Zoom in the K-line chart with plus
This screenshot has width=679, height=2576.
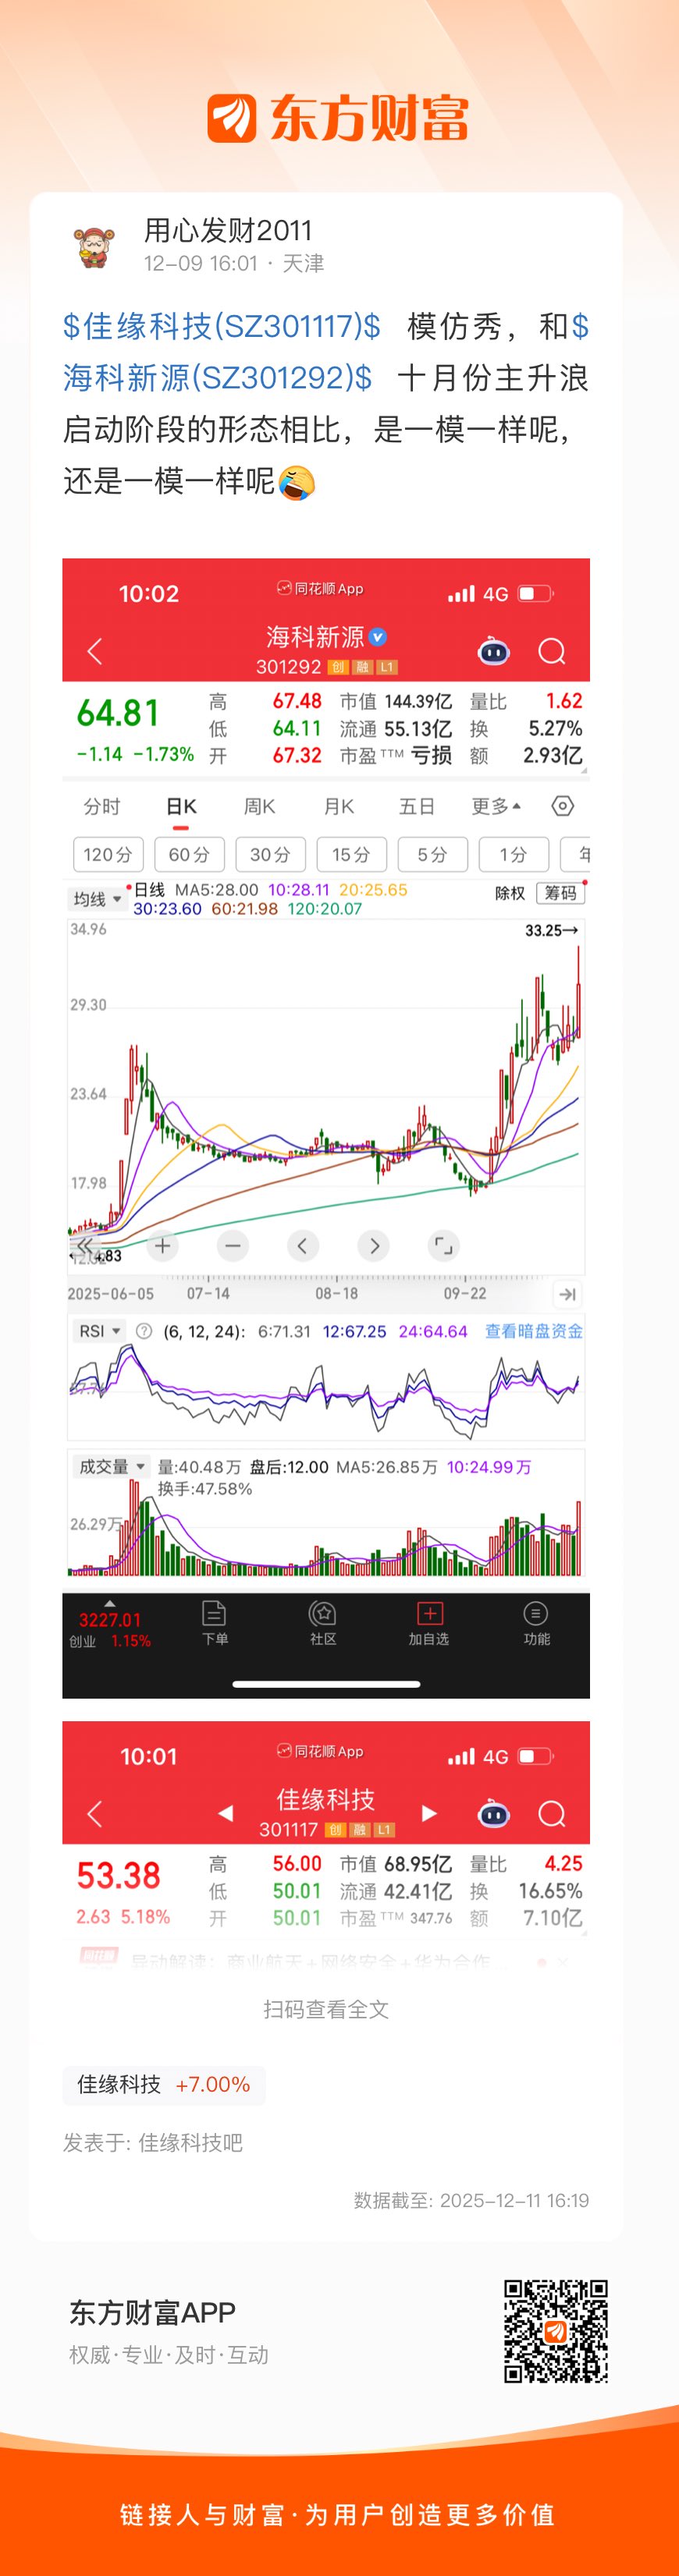(x=163, y=1245)
